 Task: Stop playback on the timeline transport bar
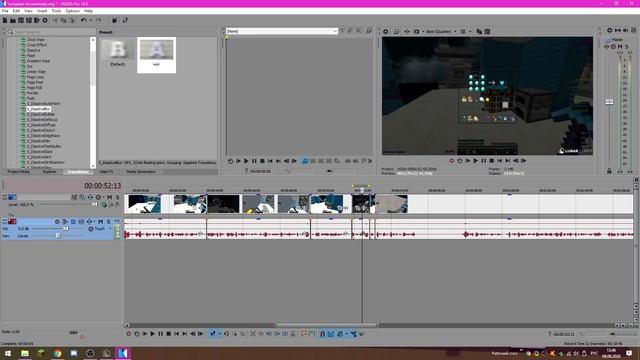coord(169,334)
